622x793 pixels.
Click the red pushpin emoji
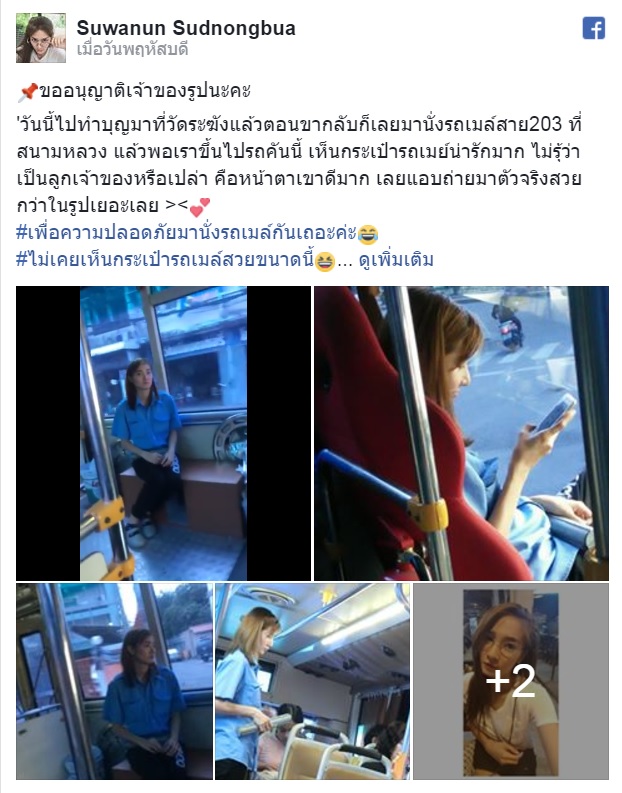click(27, 92)
